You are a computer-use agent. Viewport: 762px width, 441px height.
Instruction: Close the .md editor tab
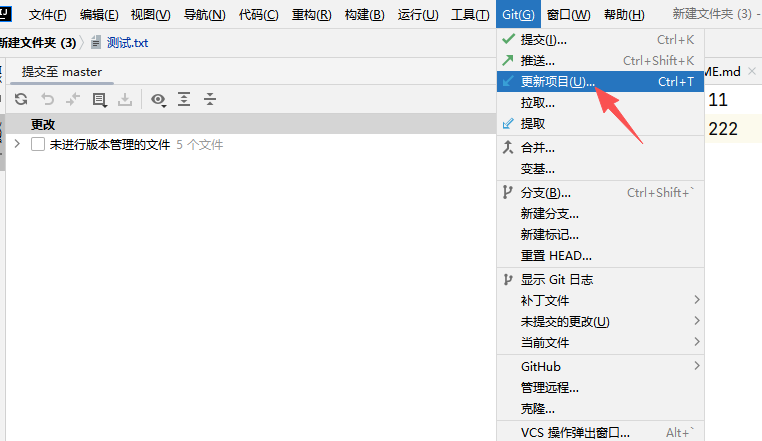click(x=752, y=71)
